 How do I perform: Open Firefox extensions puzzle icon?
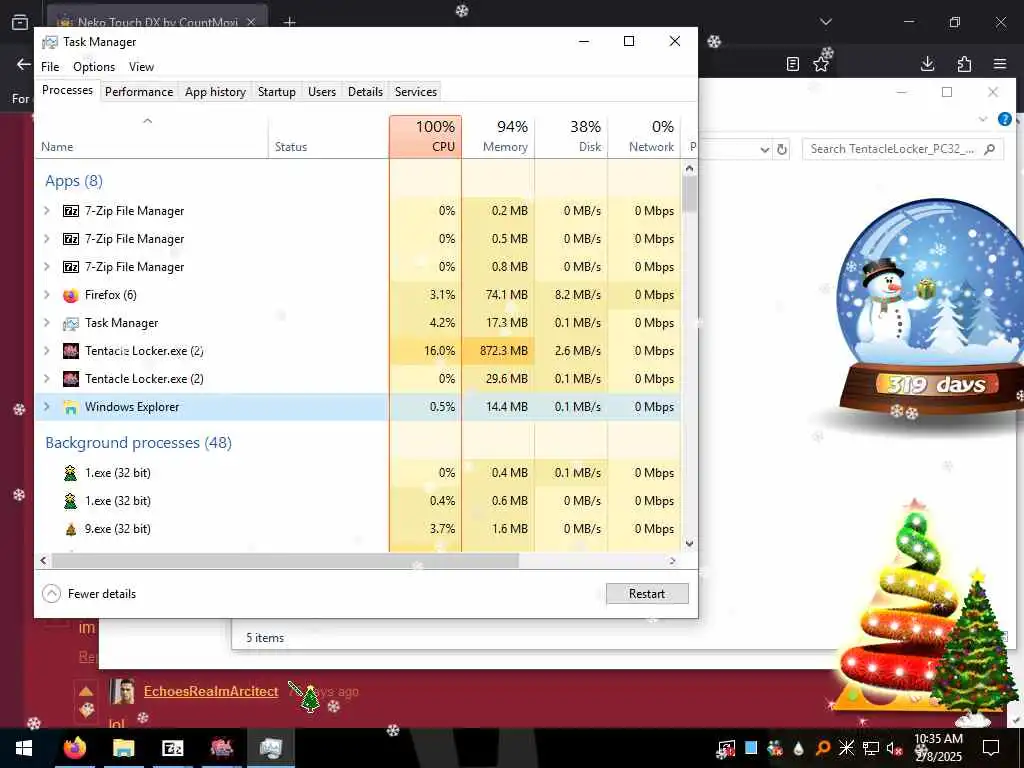tap(964, 63)
